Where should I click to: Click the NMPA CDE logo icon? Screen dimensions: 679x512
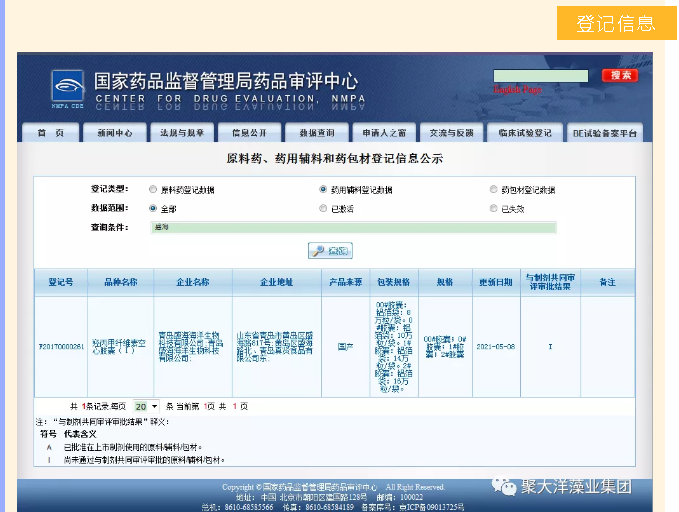click(67, 87)
